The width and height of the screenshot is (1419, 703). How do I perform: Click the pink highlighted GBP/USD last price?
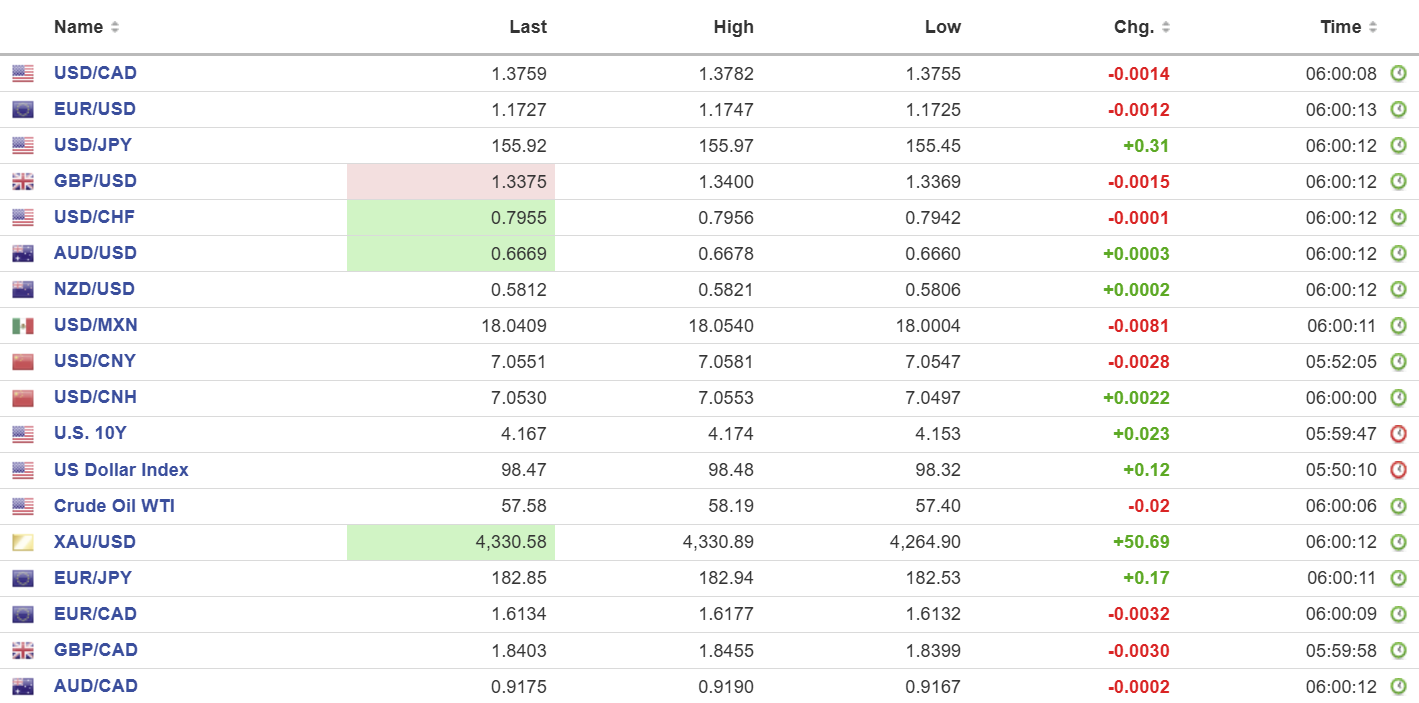click(519, 182)
